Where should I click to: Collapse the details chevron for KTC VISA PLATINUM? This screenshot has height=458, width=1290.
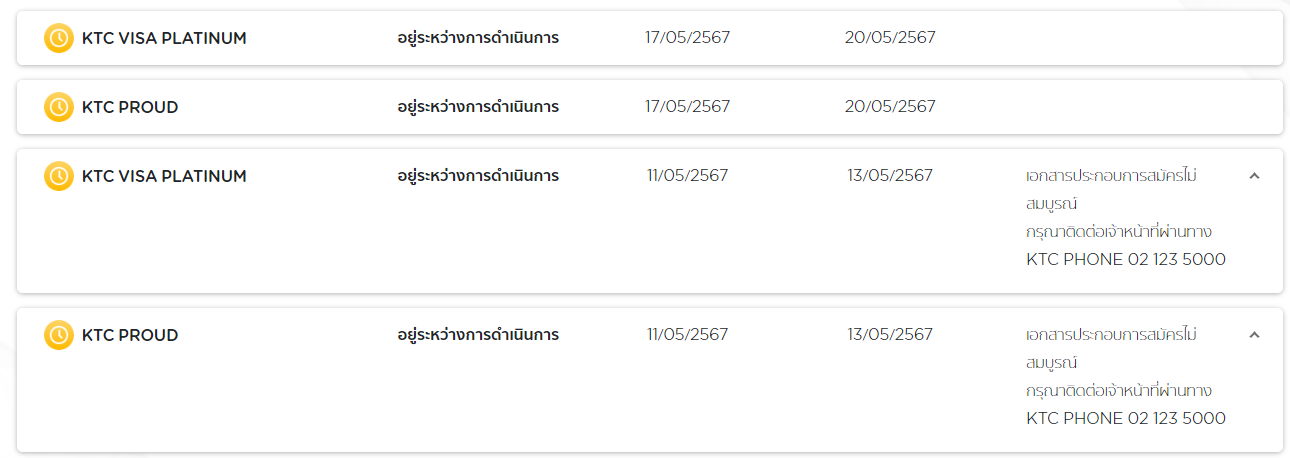(1255, 176)
